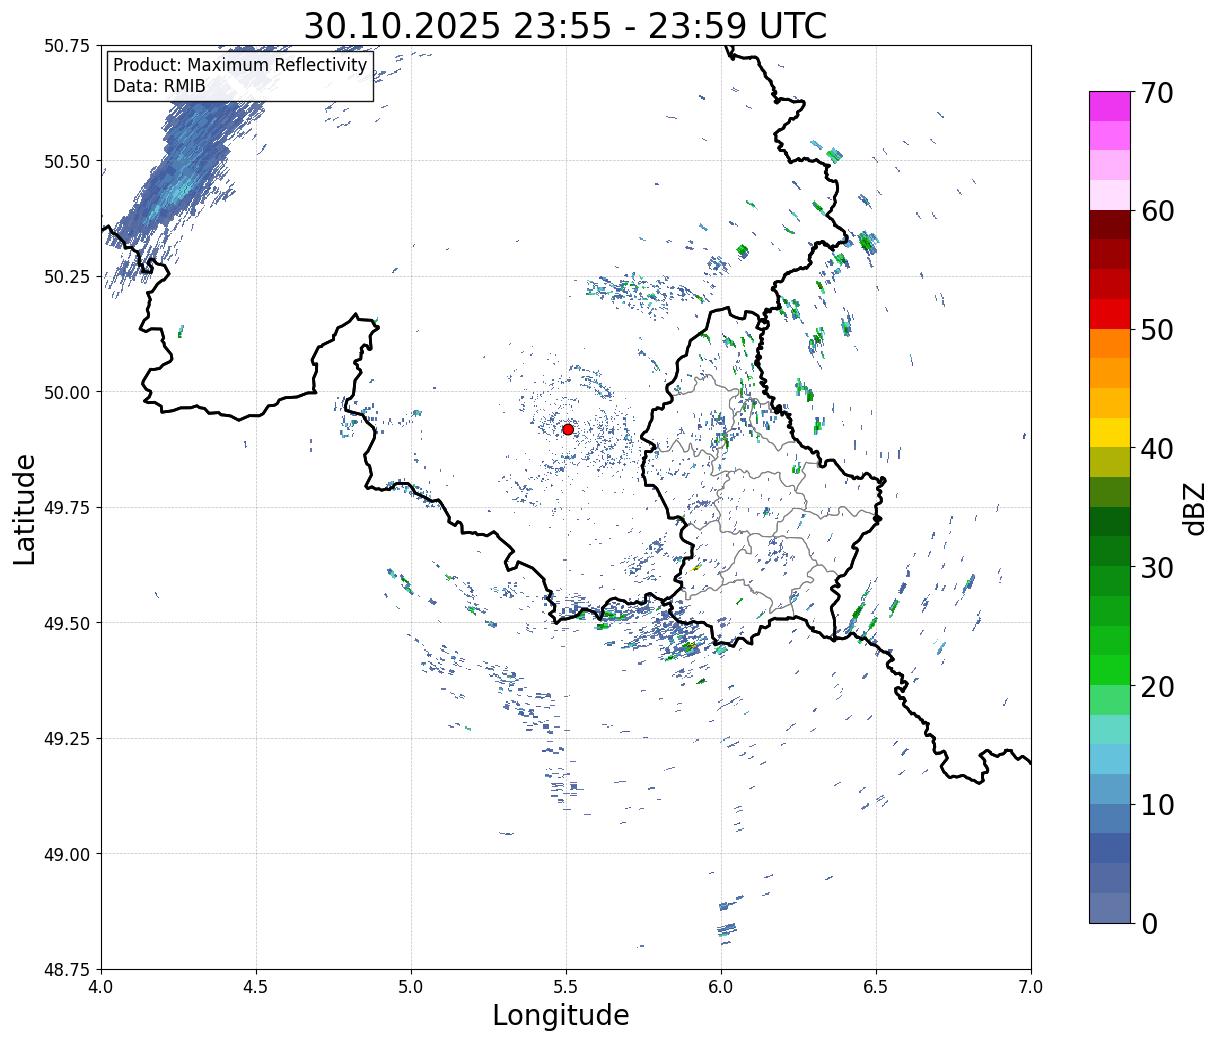Click the Latitude axis label
Image resolution: width=1219 pixels, height=1040 pixels.
[x=25, y=508]
